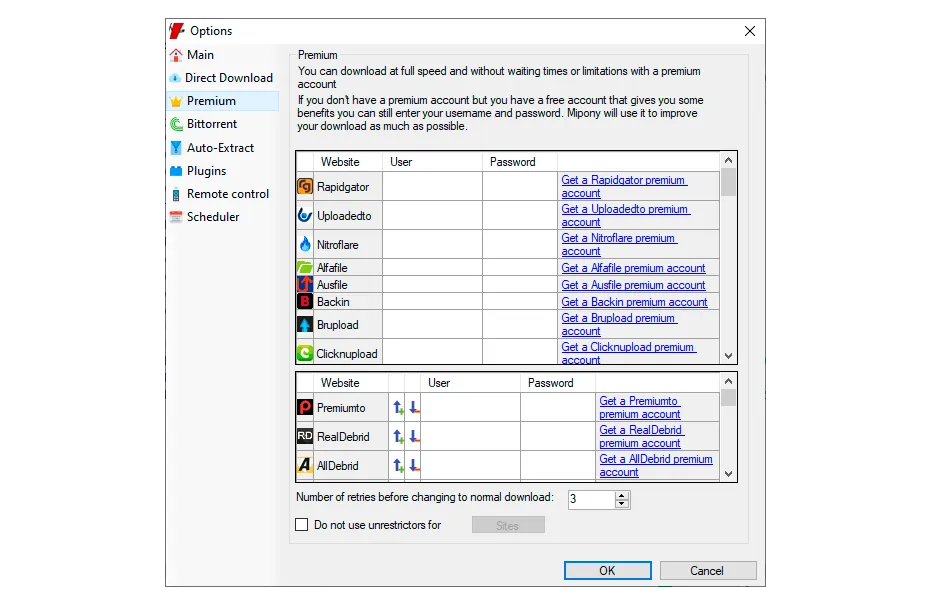Open Get a Brupload premium account link
This screenshot has width=932, height=611.
point(619,325)
